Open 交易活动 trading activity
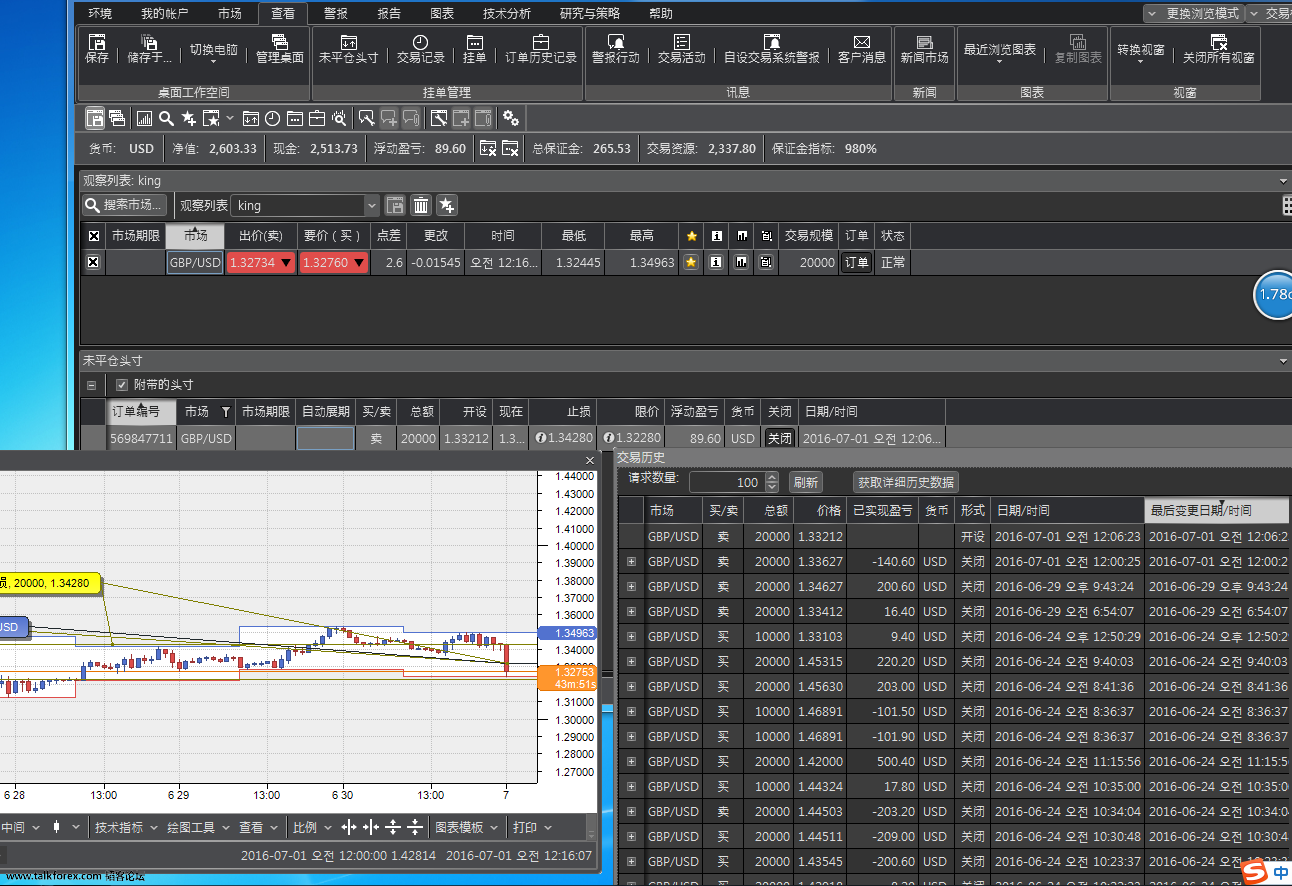1292x886 pixels. coord(681,48)
